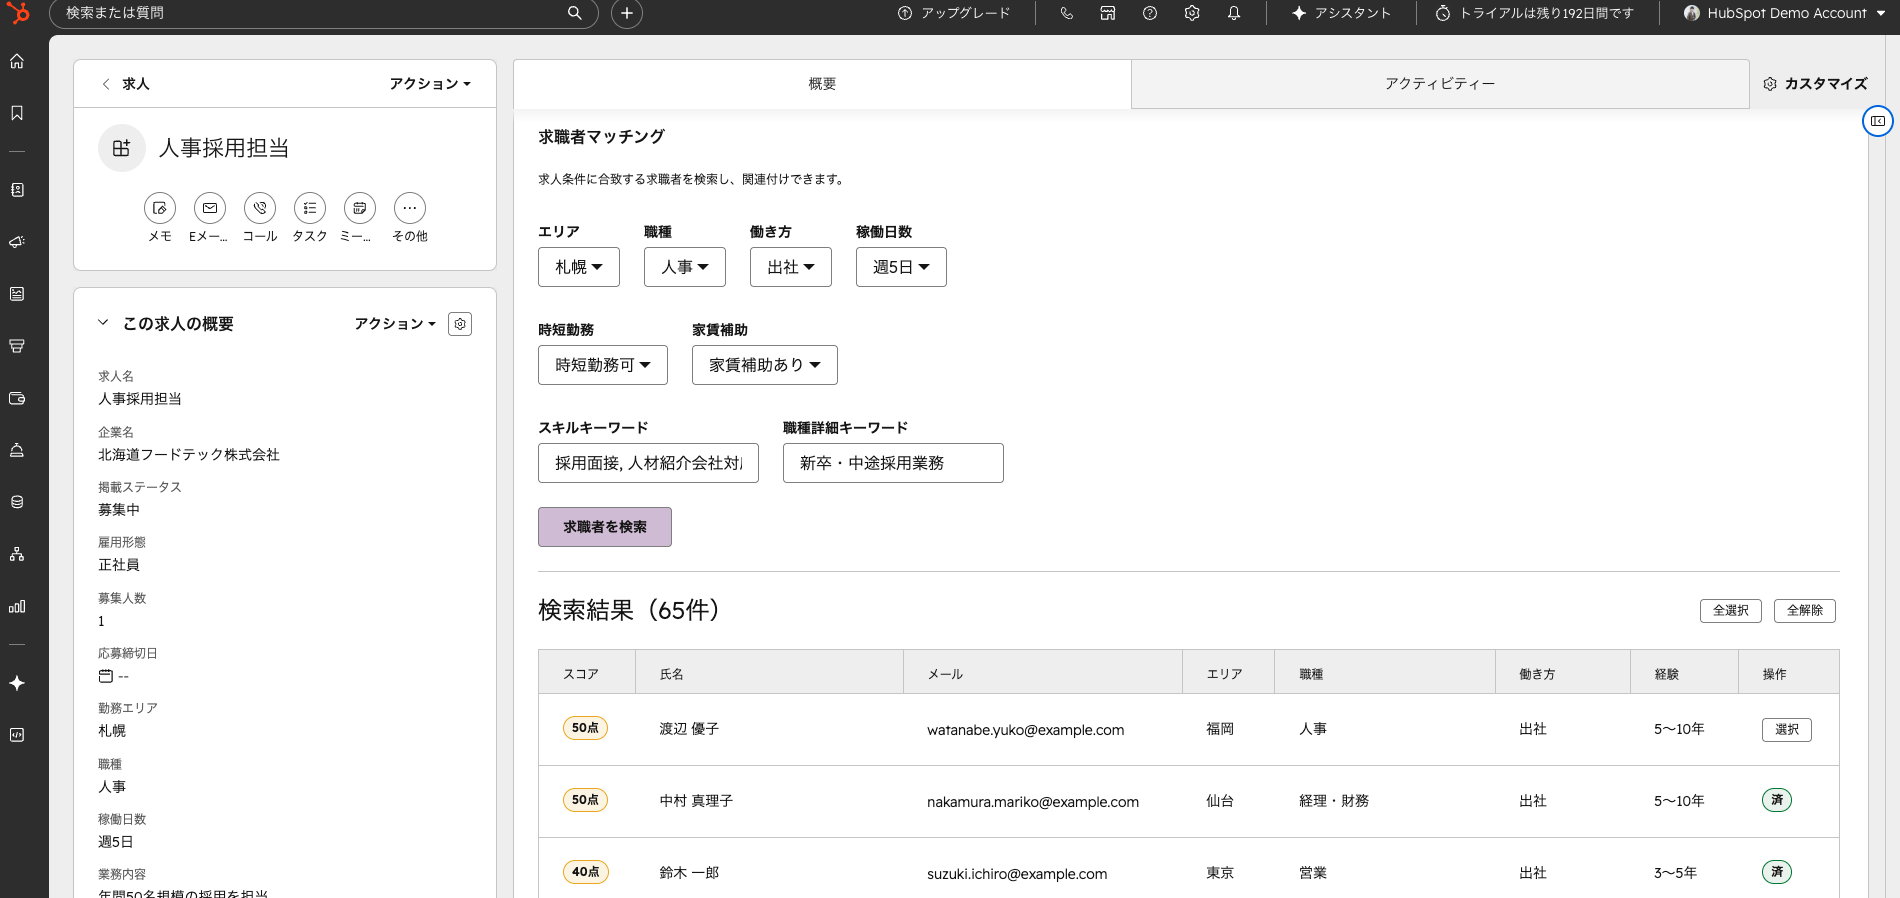Click the 求職者を検索 button

coord(605,527)
